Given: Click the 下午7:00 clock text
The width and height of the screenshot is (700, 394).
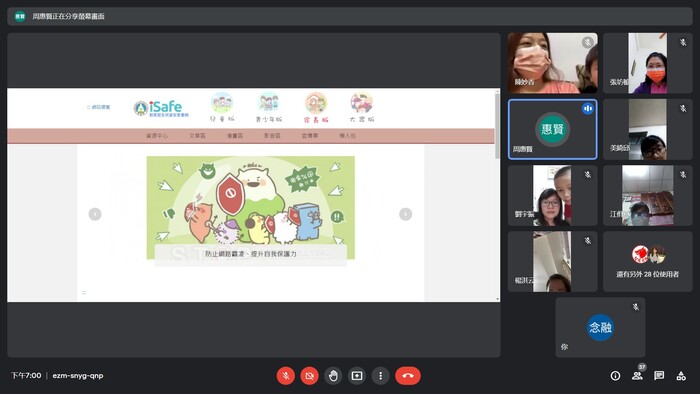Looking at the screenshot, I should 26,376.
